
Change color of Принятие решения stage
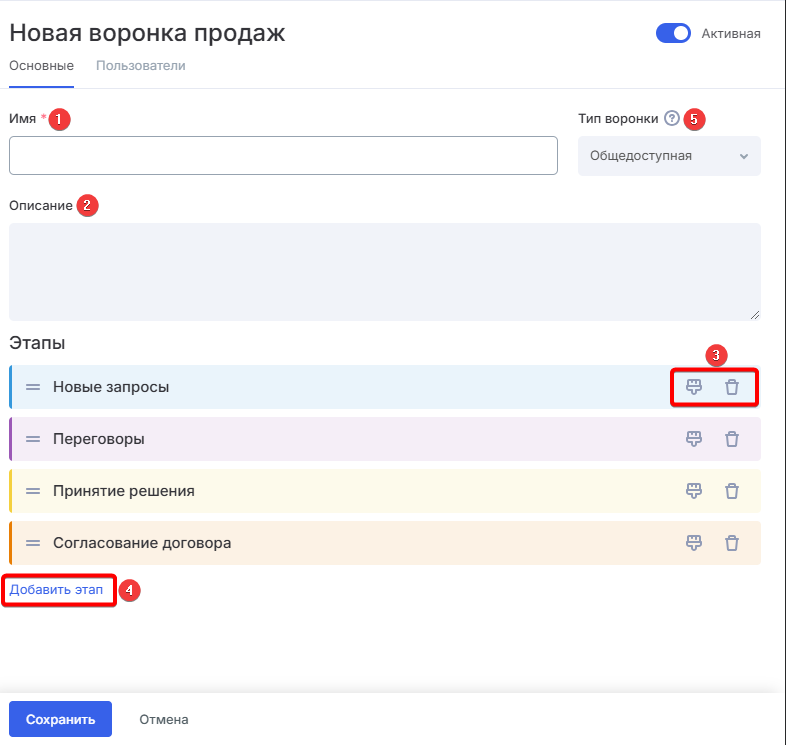[x=694, y=491]
